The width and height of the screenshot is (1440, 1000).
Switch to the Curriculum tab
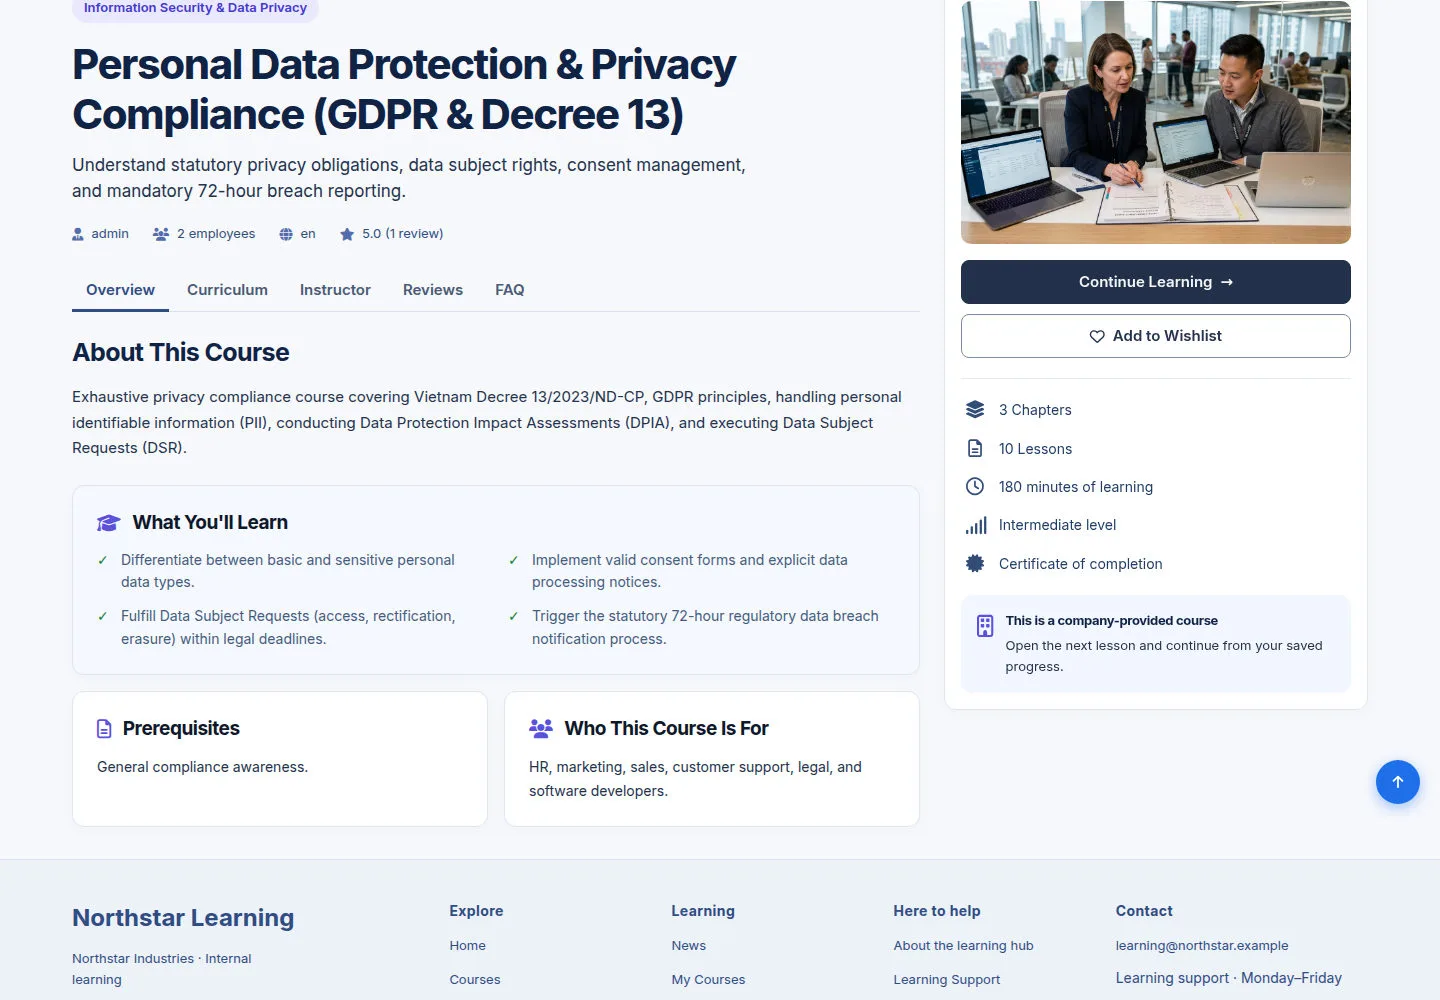[x=227, y=290]
